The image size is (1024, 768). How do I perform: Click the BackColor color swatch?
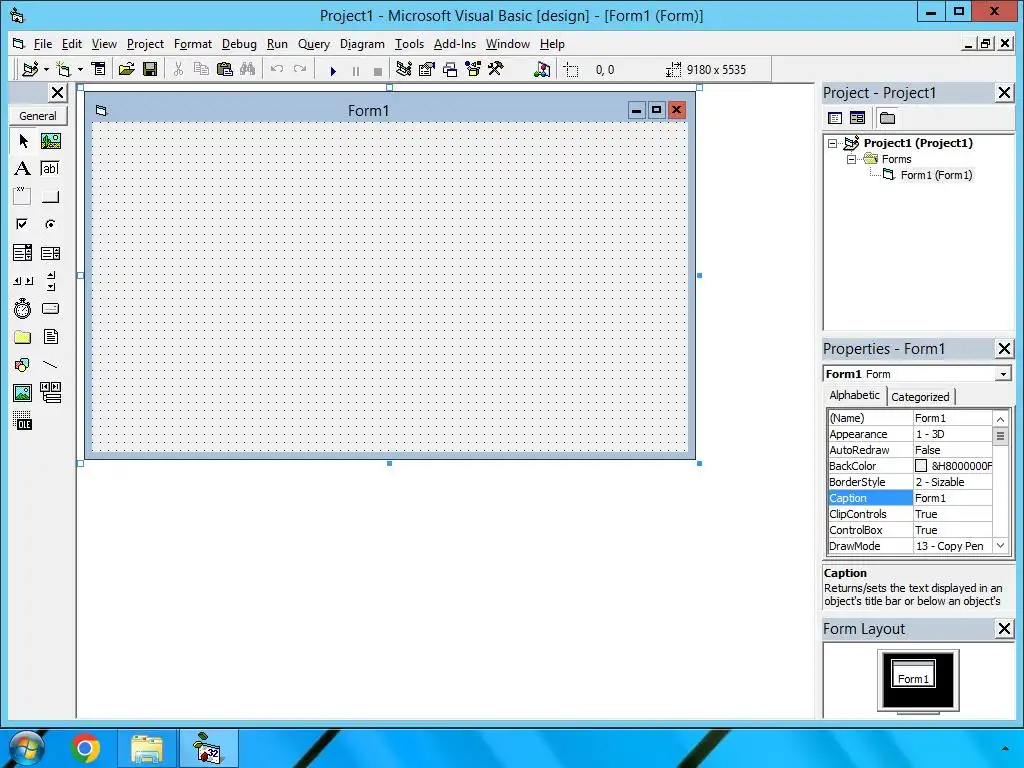921,466
